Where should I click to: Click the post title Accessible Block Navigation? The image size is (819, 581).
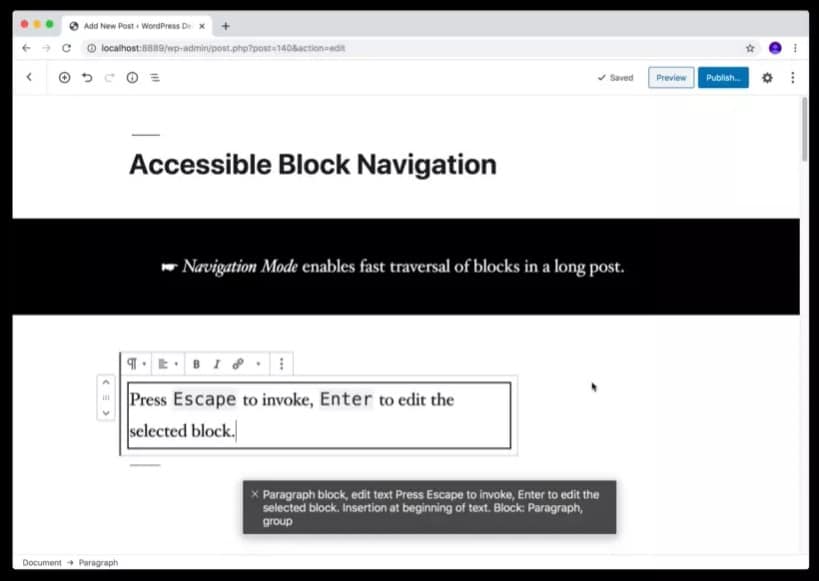313,165
